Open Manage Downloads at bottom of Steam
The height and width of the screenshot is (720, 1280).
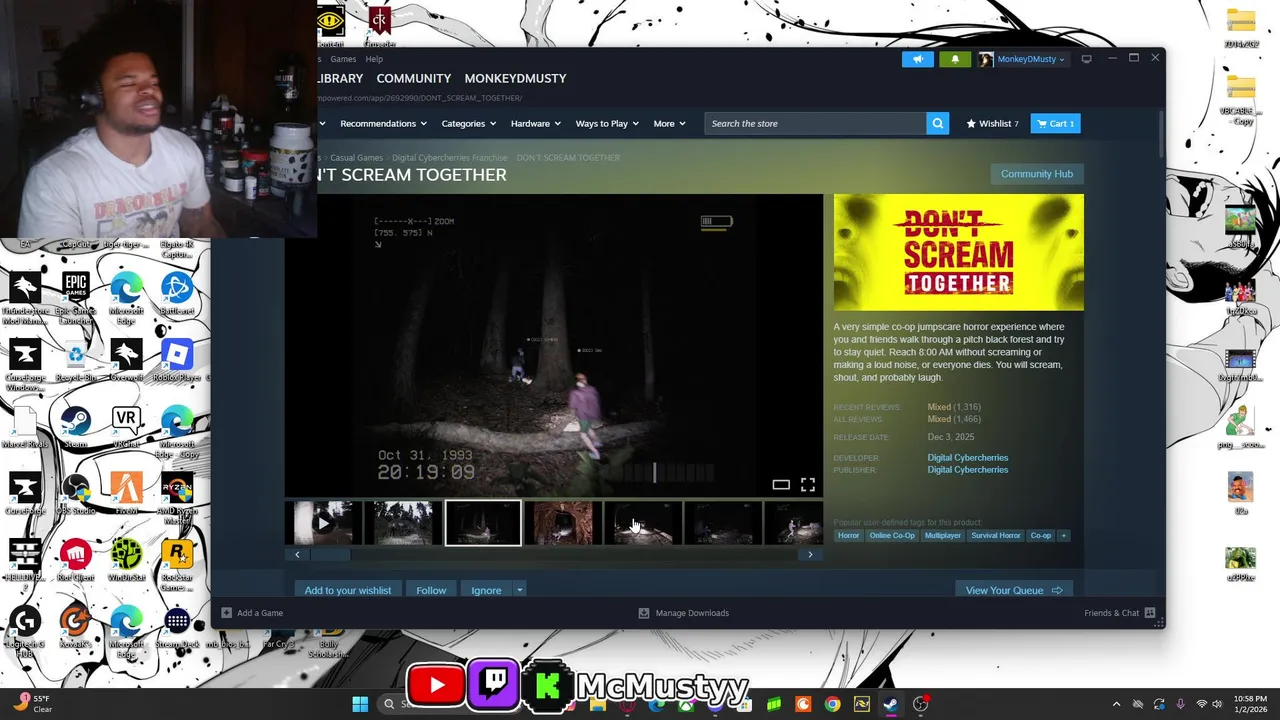pyautogui.click(x=684, y=613)
